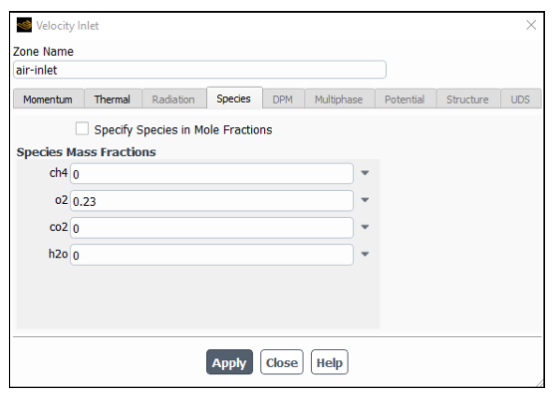Enable Specify Species in Mole Fractions checkbox
Screen dimensions: 554x395
pyautogui.click(x=82, y=129)
